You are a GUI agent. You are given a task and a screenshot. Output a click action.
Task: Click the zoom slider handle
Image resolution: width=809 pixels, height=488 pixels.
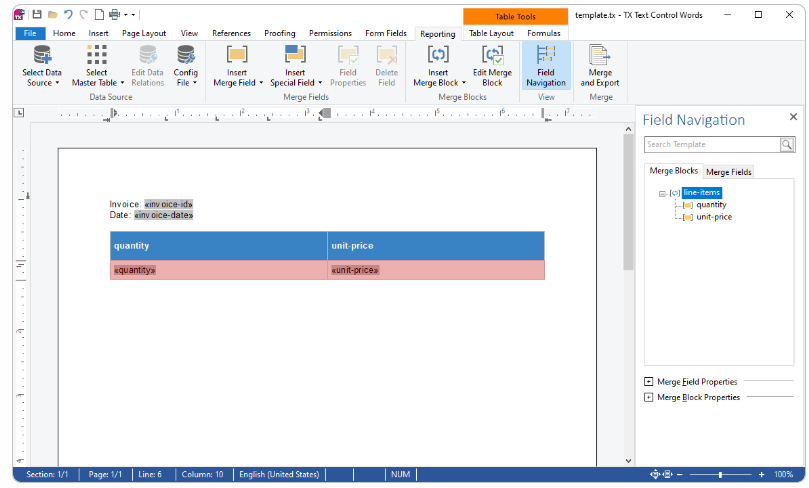720,474
